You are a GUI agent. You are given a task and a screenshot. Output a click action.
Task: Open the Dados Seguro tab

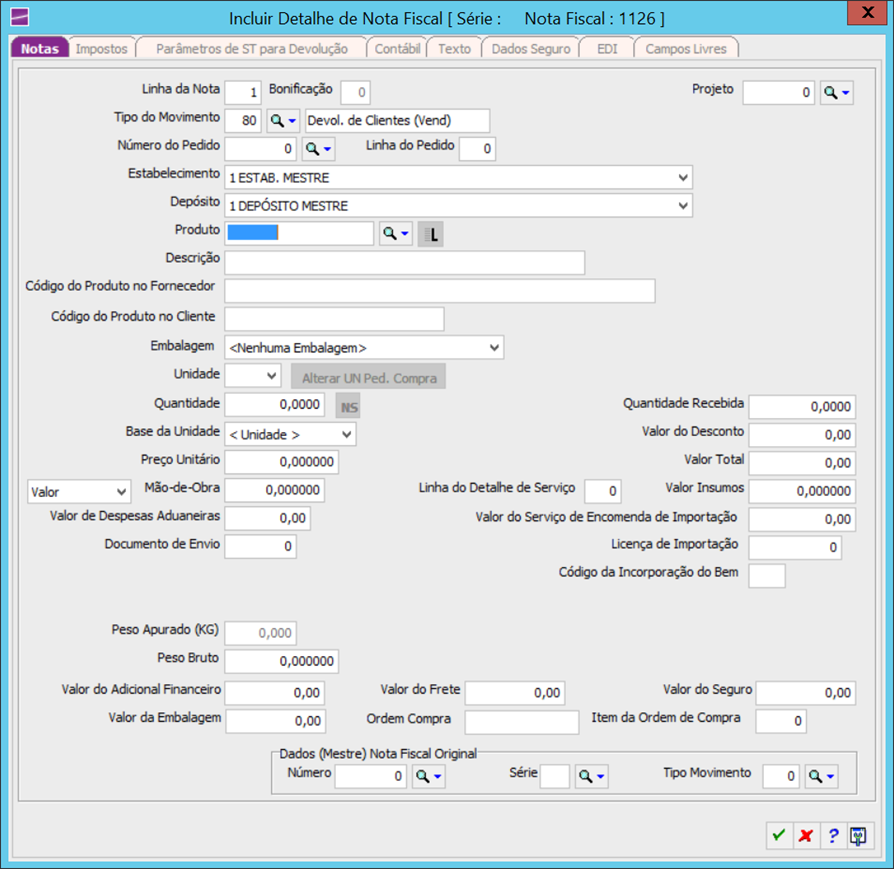click(x=531, y=48)
